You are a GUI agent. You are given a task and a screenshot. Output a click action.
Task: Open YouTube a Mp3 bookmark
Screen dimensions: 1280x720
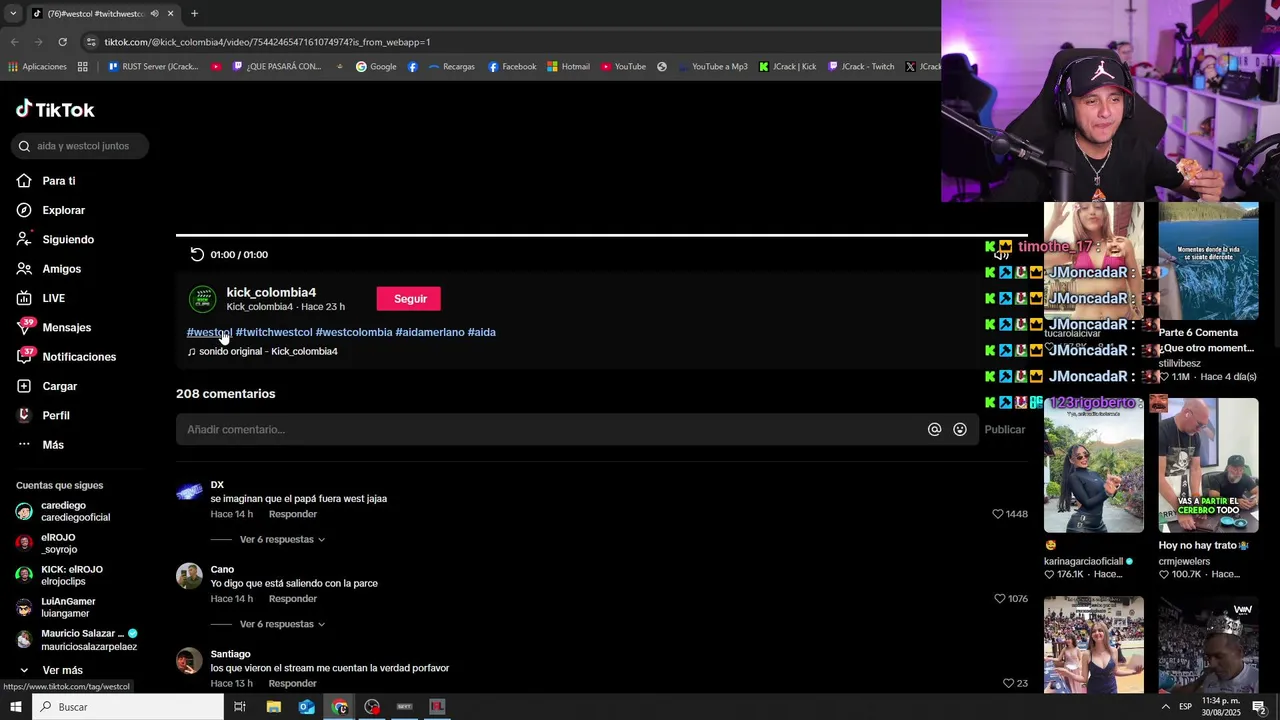[712, 67]
